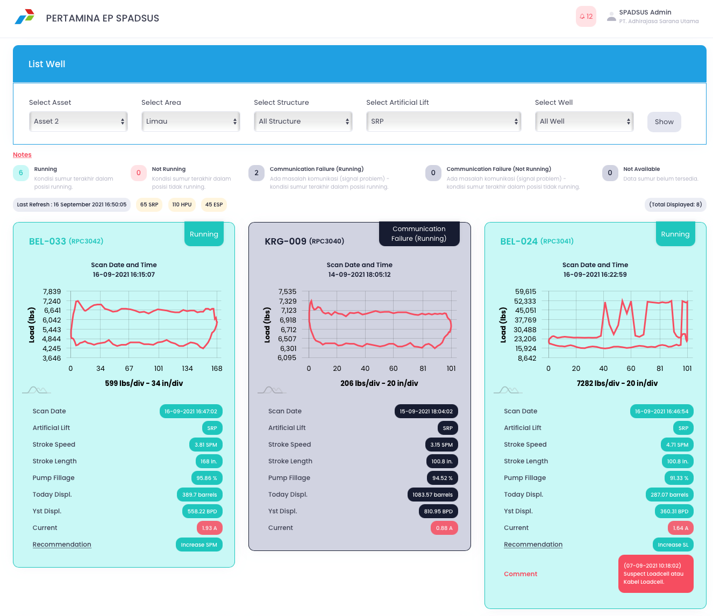Click the SPADSUS Admin user avatar

[611, 17]
